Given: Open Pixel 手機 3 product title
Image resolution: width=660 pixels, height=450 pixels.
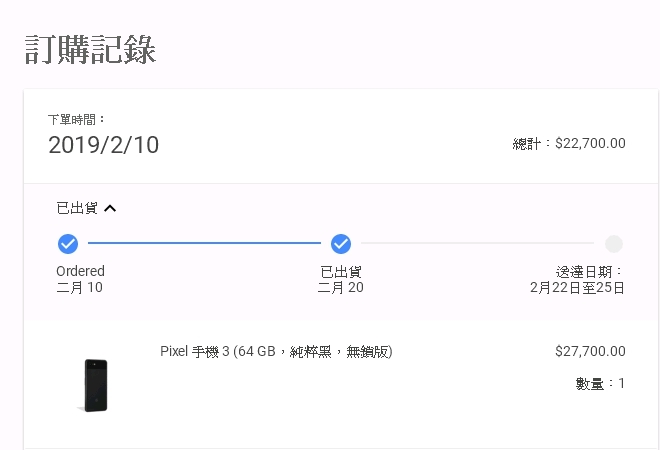Looking at the screenshot, I should [276, 351].
